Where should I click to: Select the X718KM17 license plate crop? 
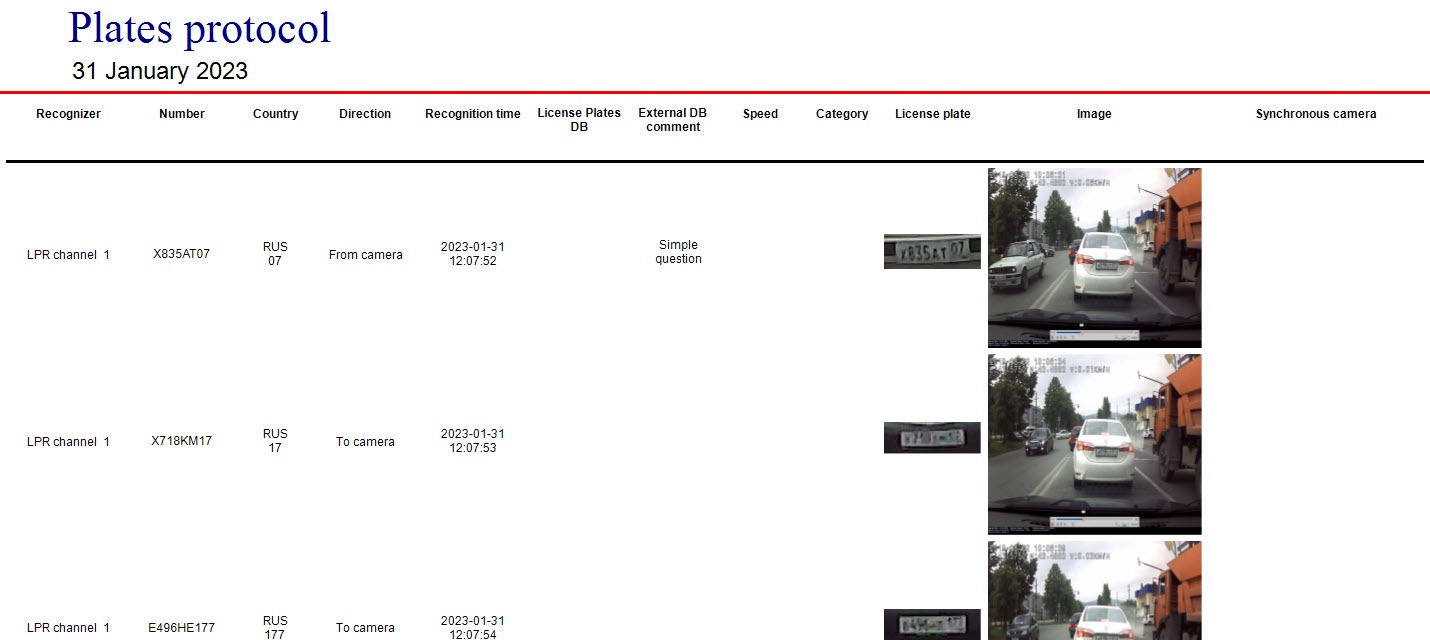[x=932, y=438]
